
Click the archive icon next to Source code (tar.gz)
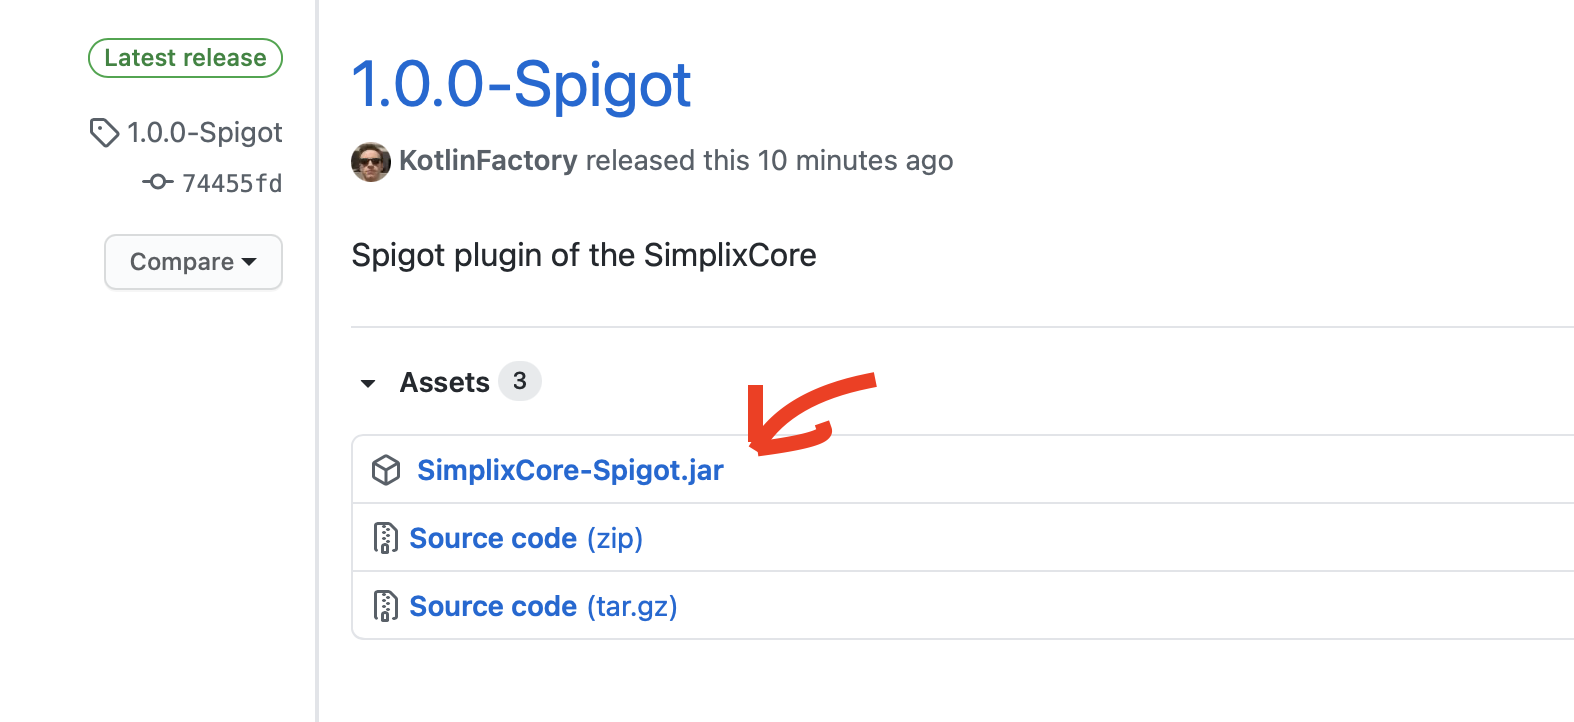tap(385, 606)
